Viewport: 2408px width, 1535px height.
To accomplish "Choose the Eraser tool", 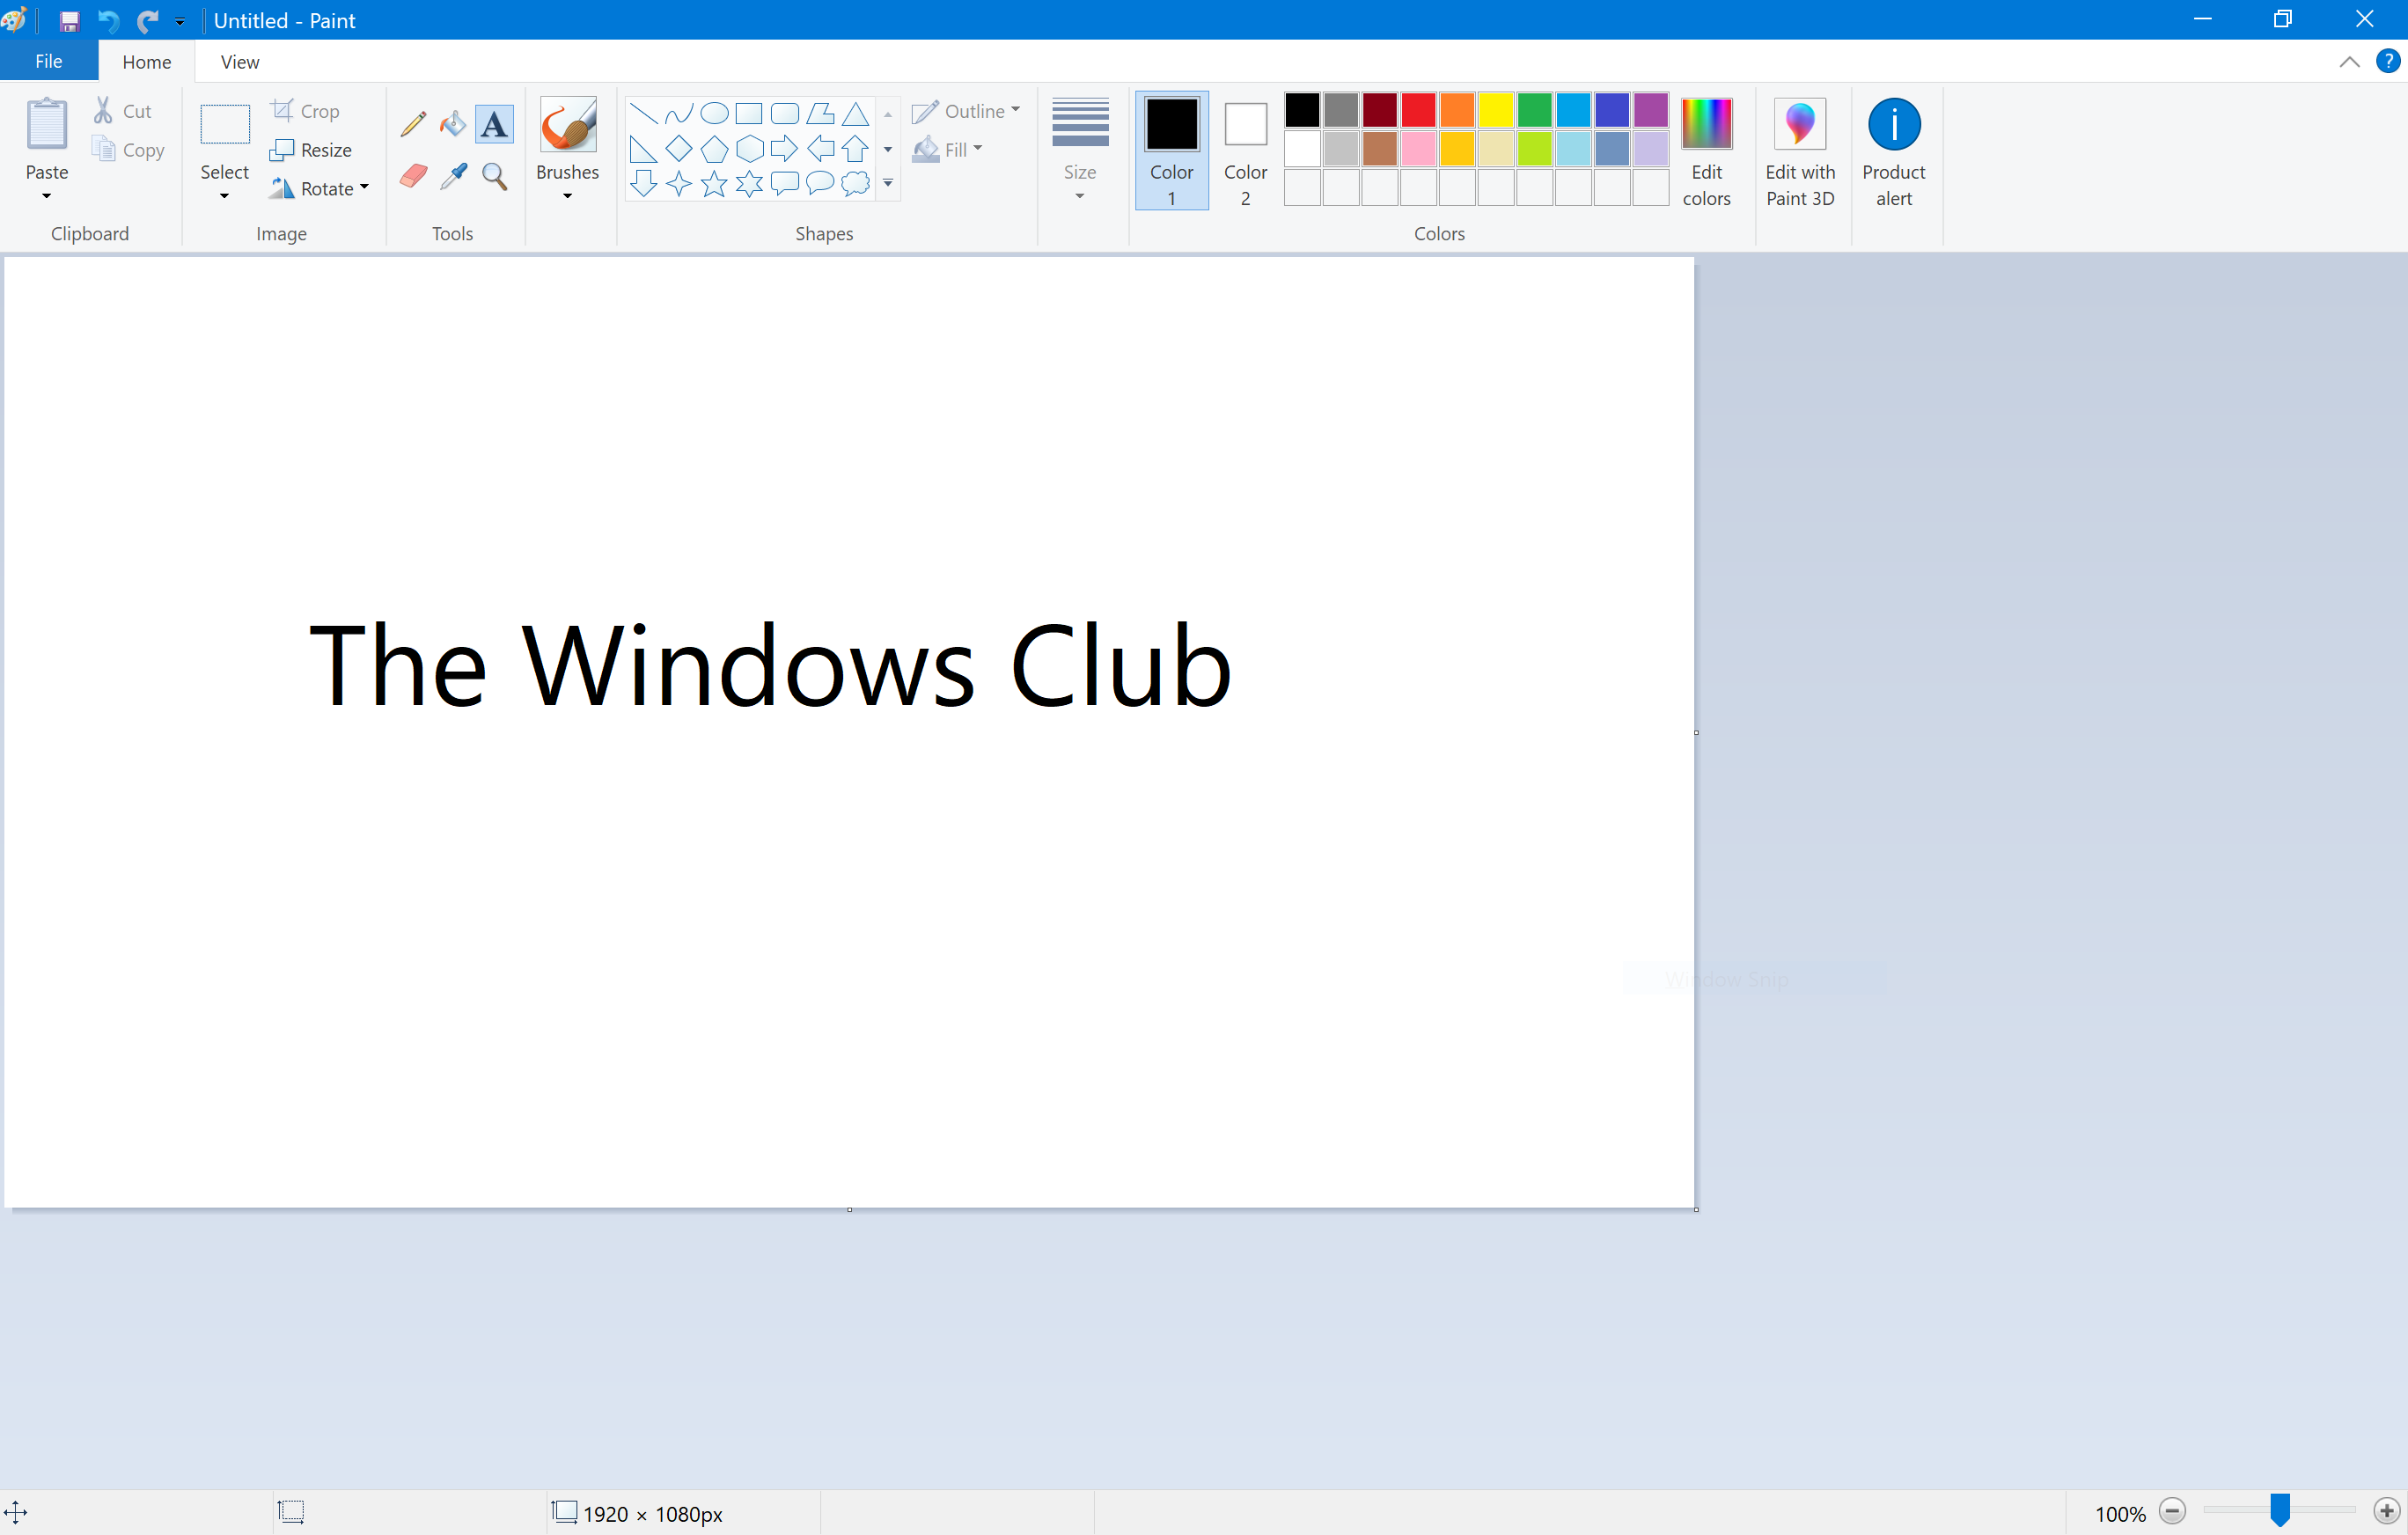I will (413, 176).
